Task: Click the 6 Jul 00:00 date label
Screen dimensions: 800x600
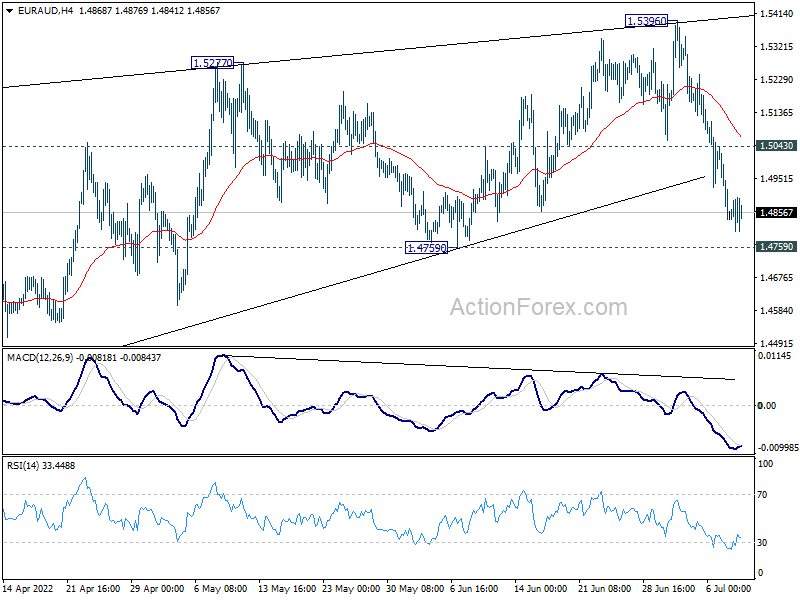Action: (x=728, y=588)
